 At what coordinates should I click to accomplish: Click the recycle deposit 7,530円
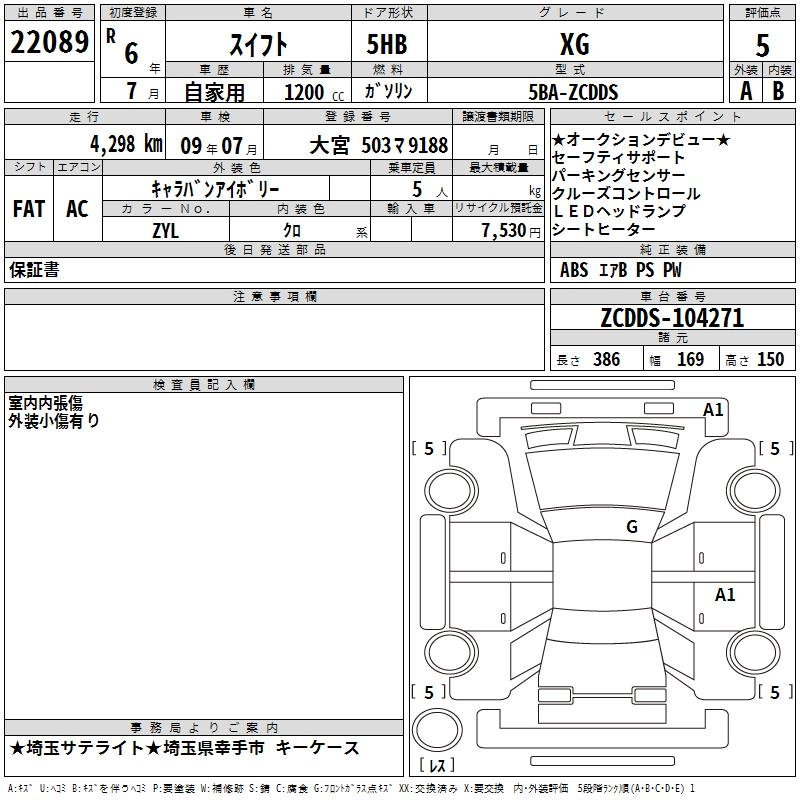[511, 231]
